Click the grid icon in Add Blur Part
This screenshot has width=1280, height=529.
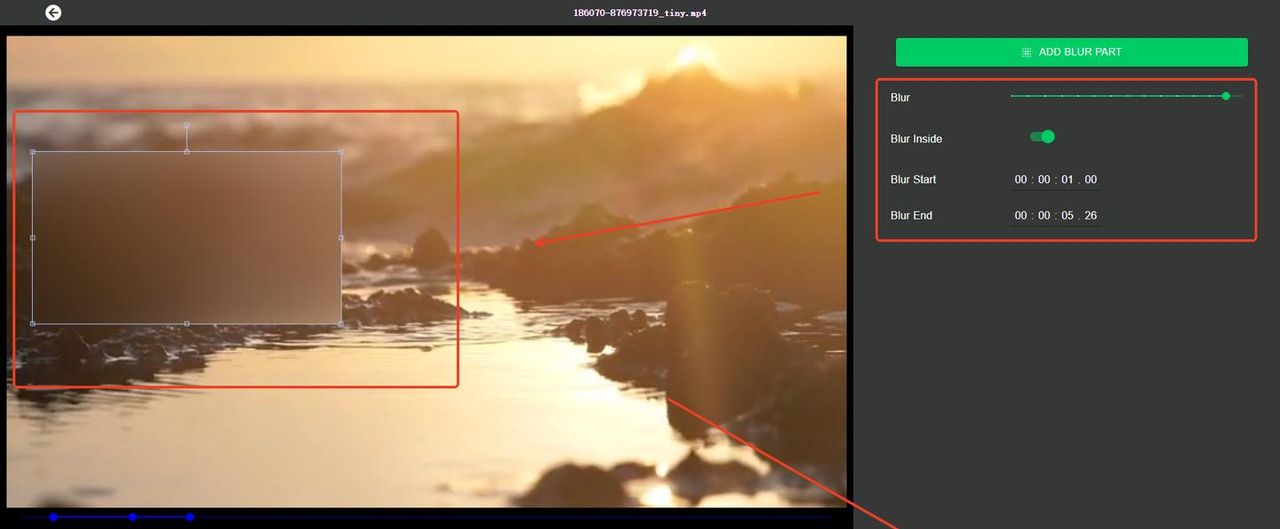(1026, 52)
